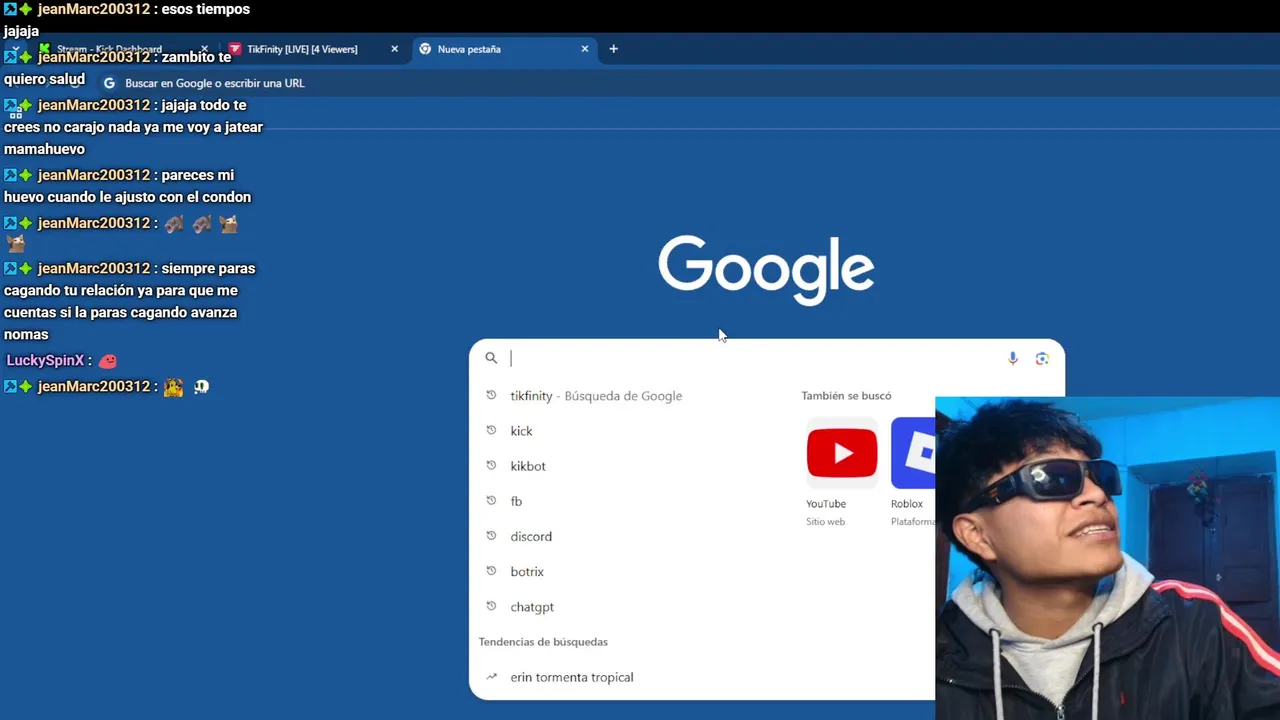Switch to the Nueva pestaña tab

pos(505,49)
